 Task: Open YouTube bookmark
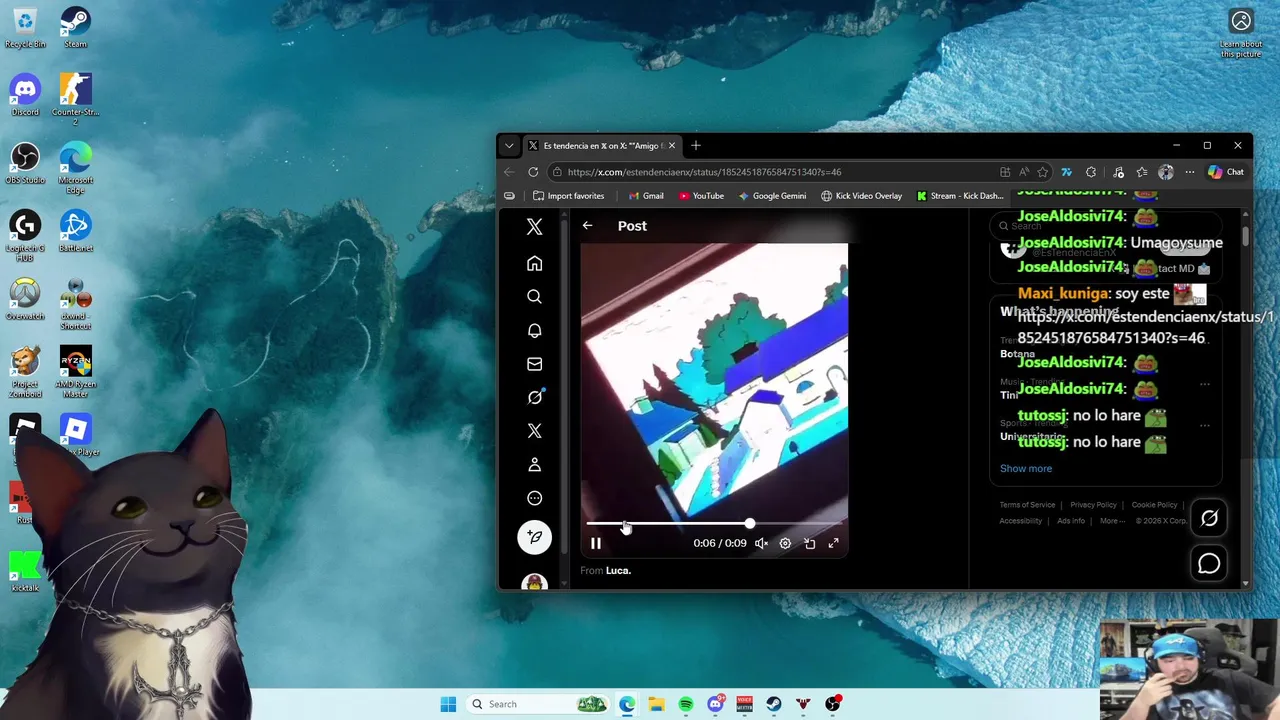click(x=701, y=196)
